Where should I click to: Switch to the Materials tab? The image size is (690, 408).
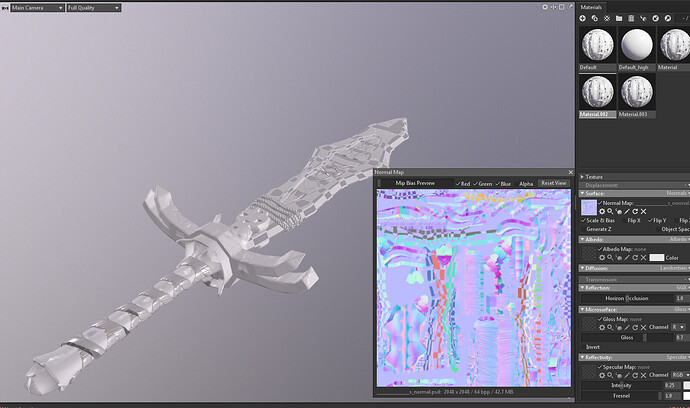(591, 7)
